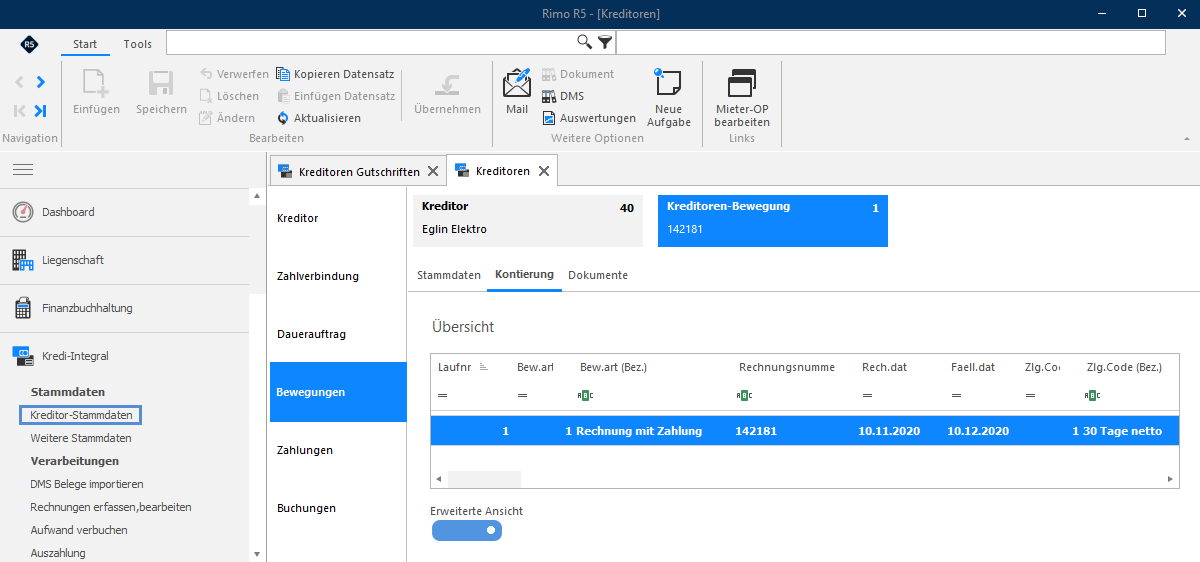Open Aufwand verbuchen
The width and height of the screenshot is (1200, 562).
(x=79, y=530)
